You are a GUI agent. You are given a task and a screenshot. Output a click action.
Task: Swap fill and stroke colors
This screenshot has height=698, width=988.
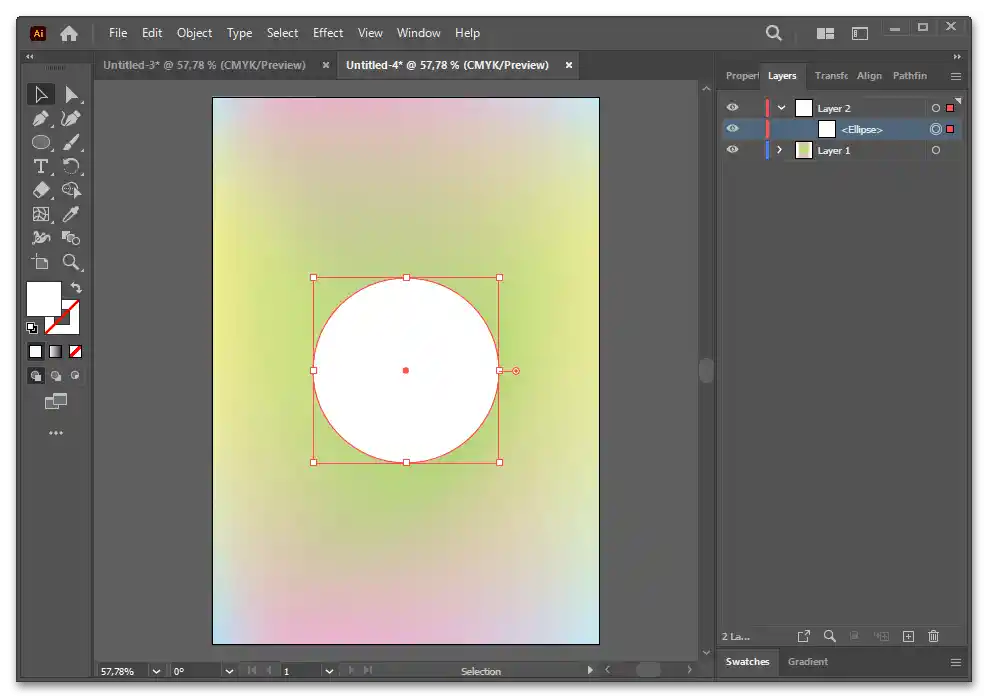pyautogui.click(x=76, y=288)
